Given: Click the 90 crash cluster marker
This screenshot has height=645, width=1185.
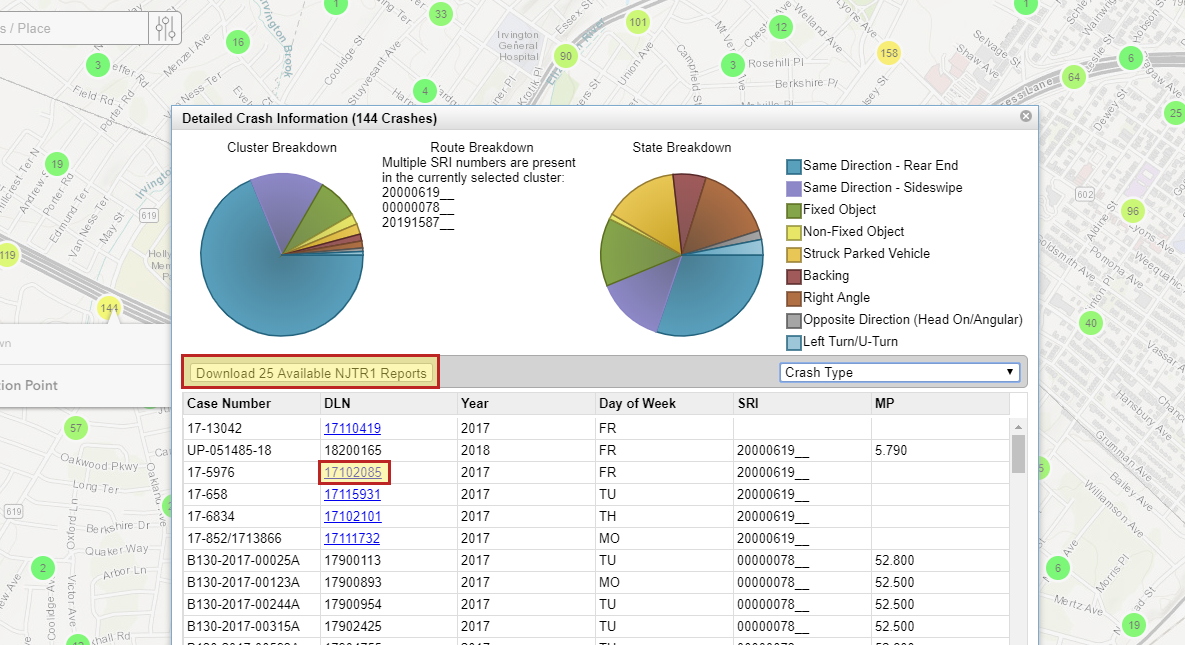Looking at the screenshot, I should (565, 56).
